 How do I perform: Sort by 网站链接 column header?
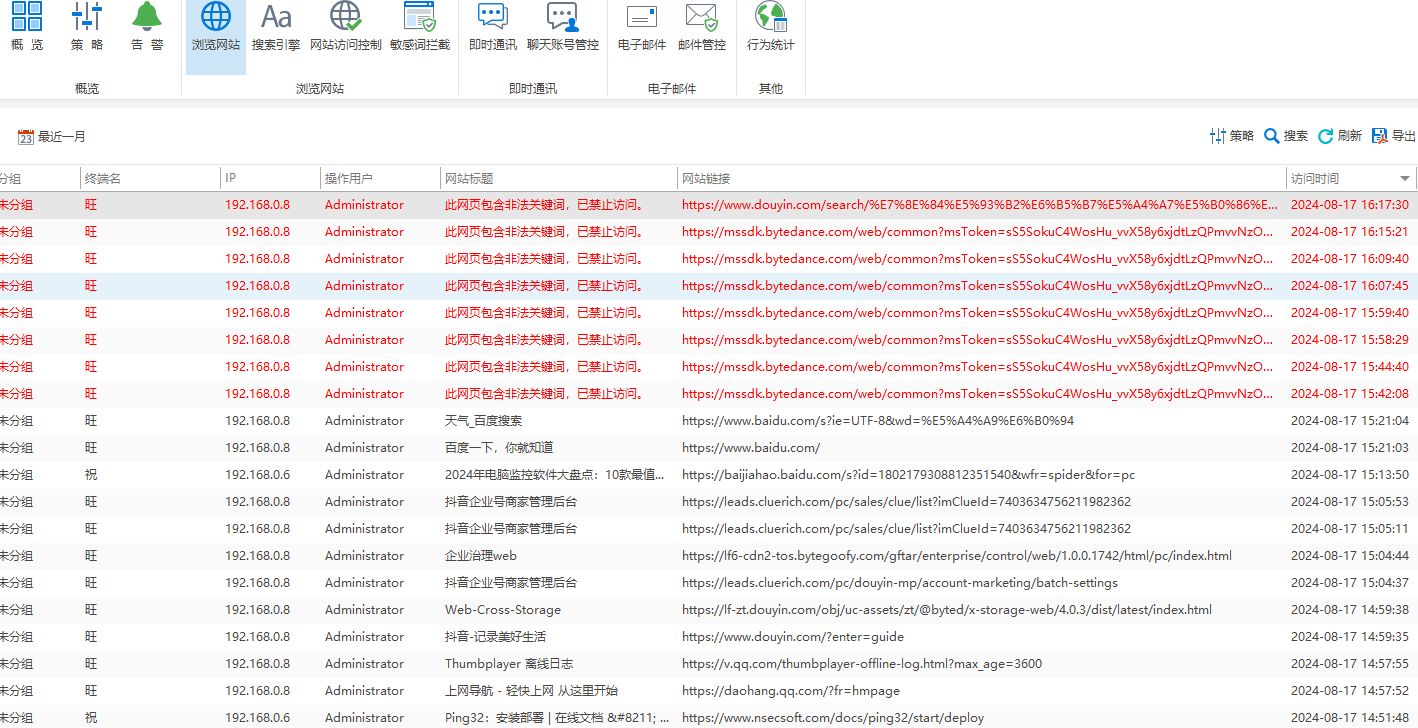coord(982,178)
